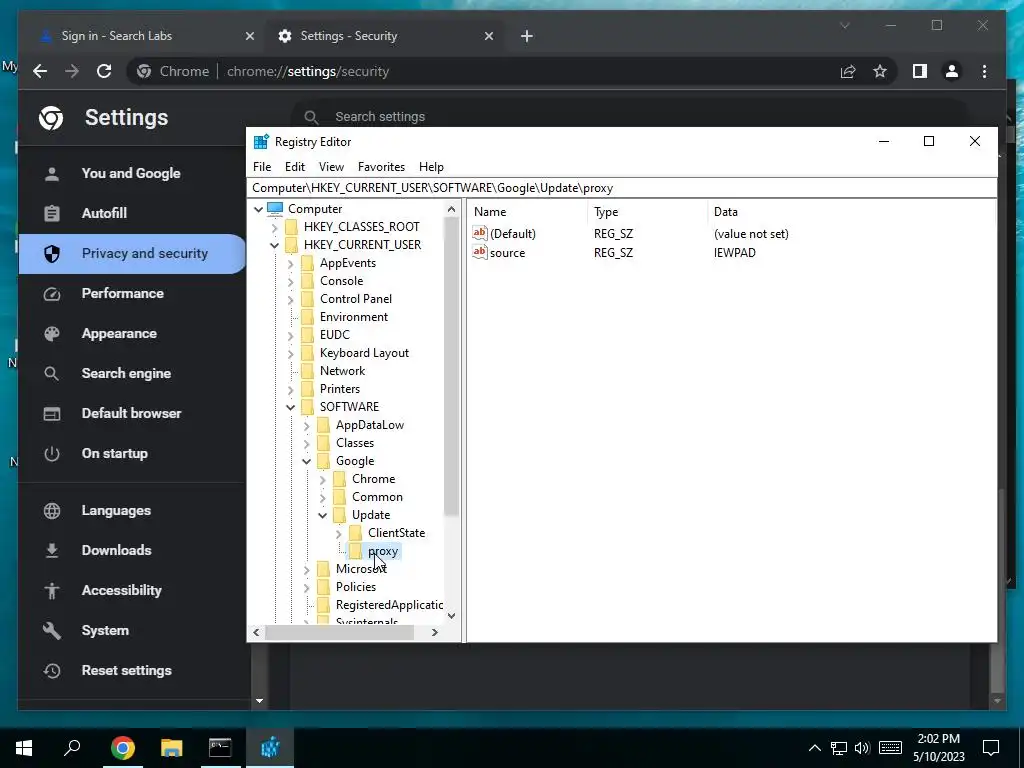Select the proxy registry key
Image resolution: width=1024 pixels, height=768 pixels.
(383, 551)
